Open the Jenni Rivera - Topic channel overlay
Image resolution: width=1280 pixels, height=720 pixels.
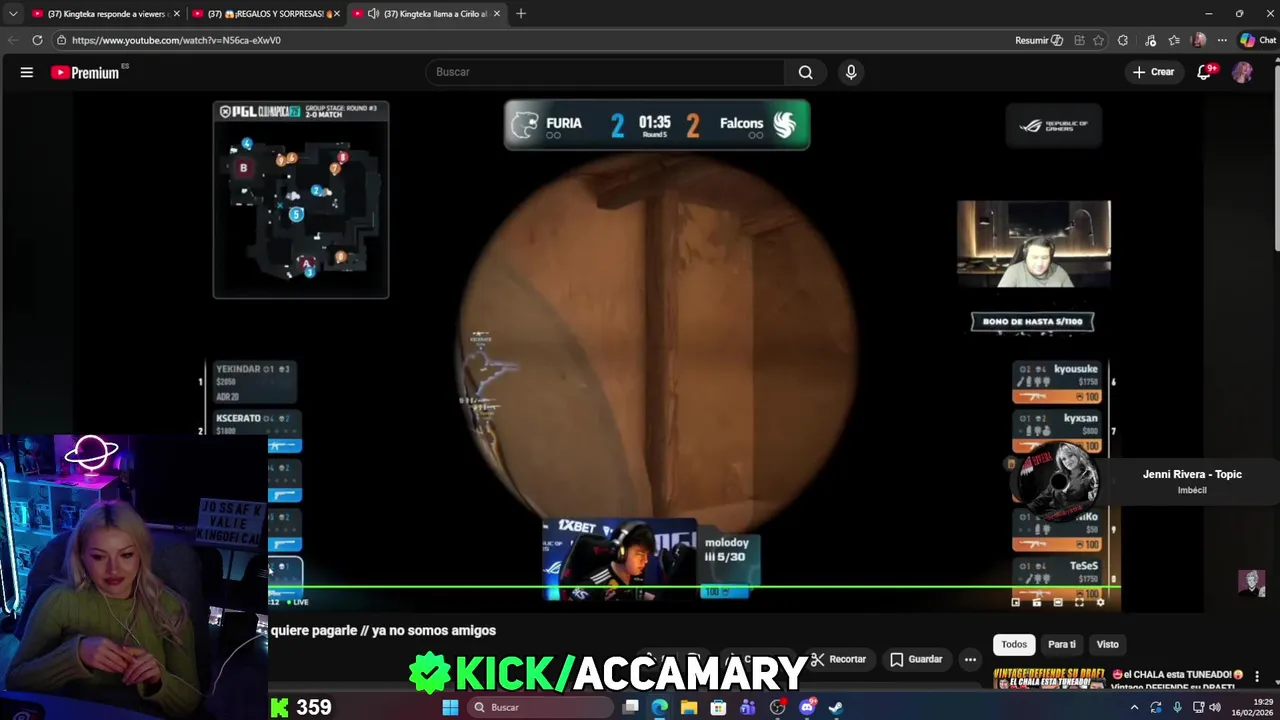point(1192,474)
